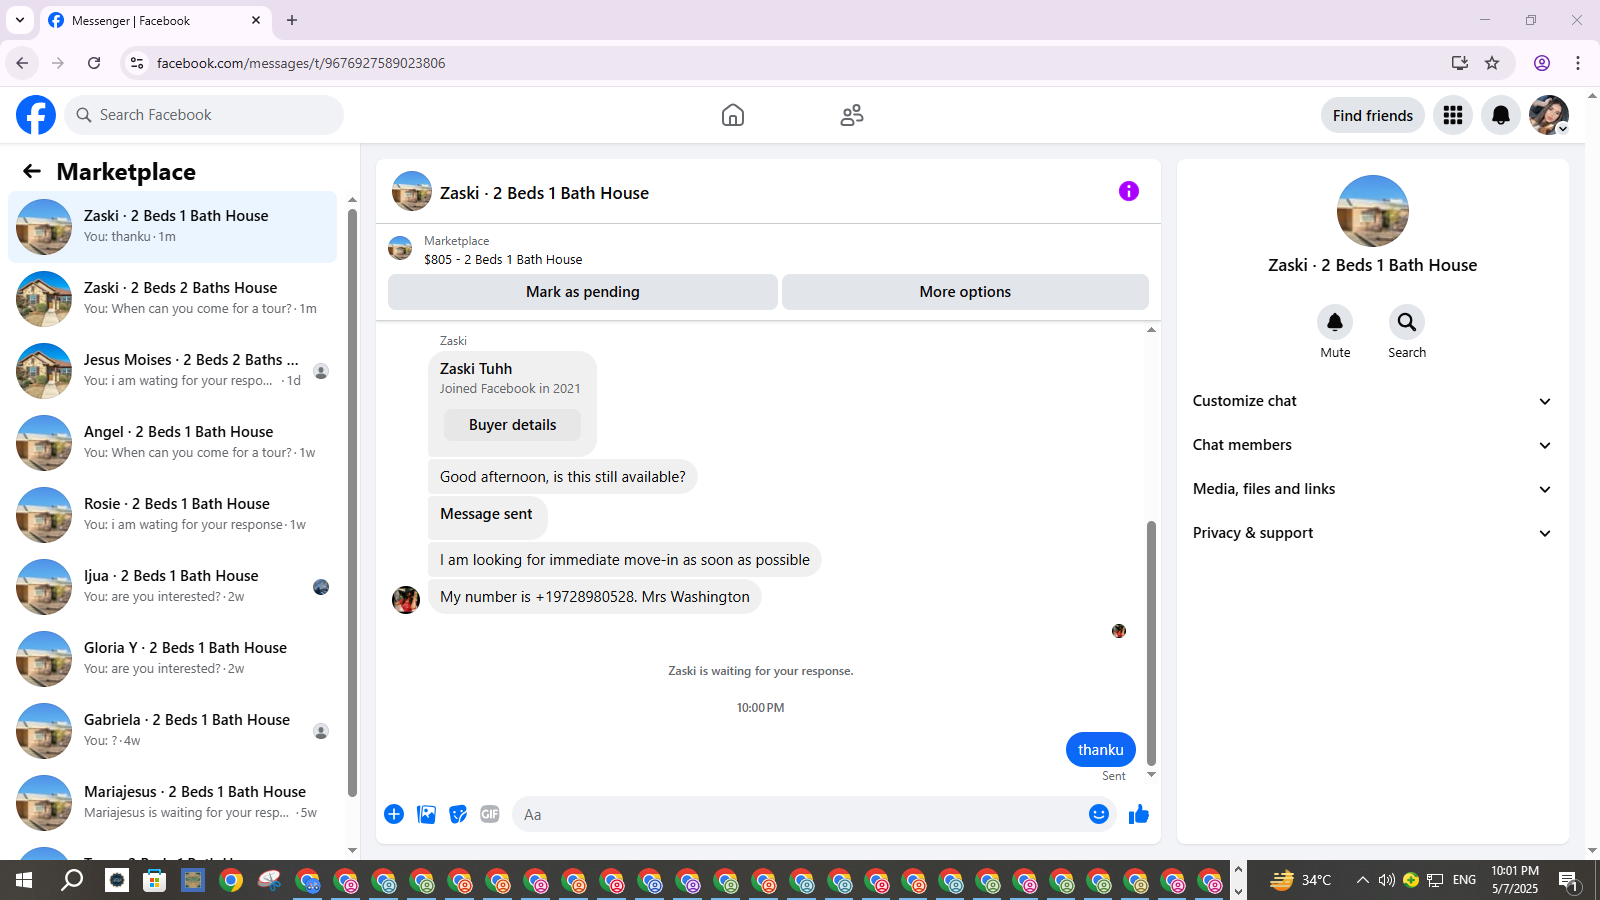
Task: Expand Customize chat section
Action: coord(1372,401)
